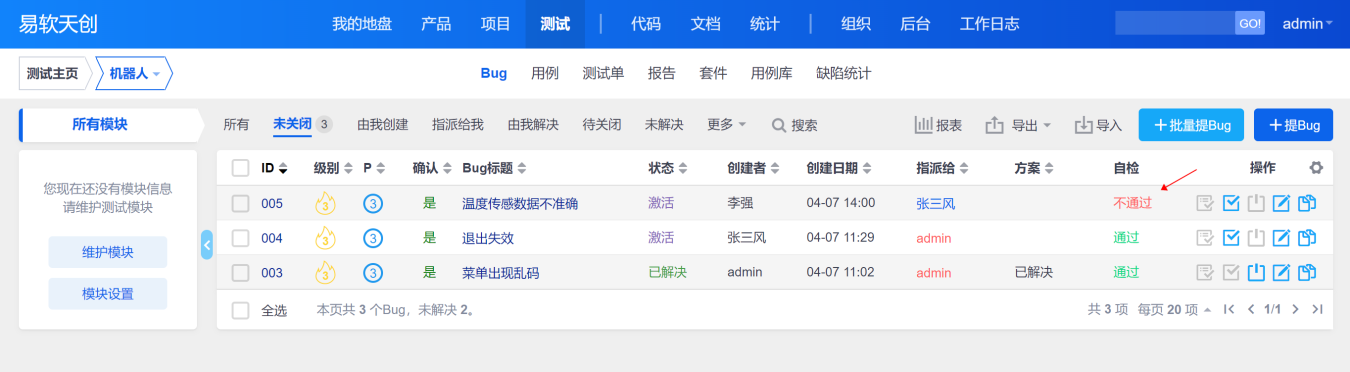Click the close icon for bug 003

point(1256,272)
